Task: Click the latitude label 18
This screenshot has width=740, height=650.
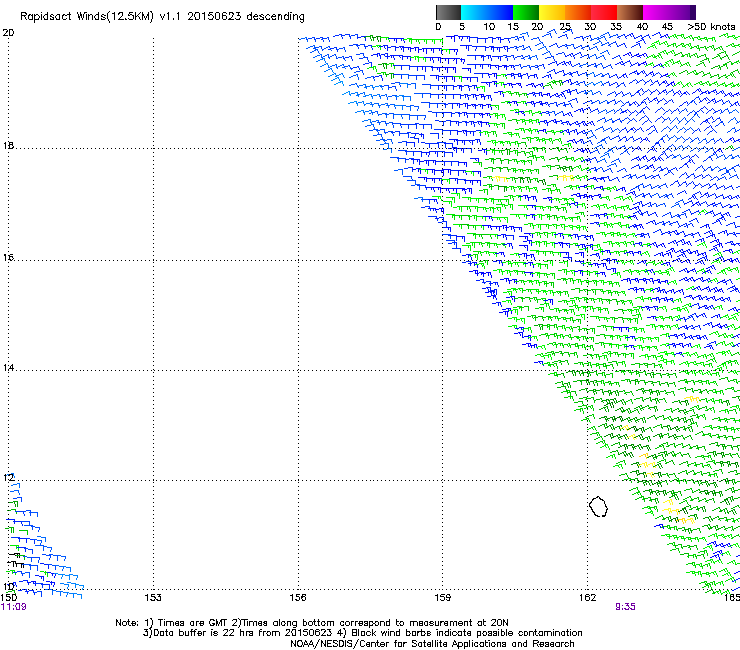Action: click(8, 145)
